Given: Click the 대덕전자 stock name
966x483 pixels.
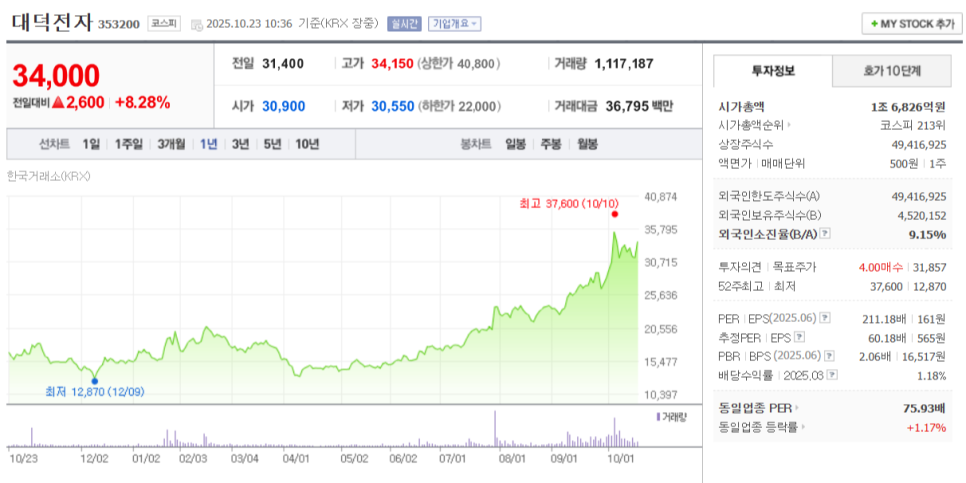Looking at the screenshot, I should click(51, 23).
